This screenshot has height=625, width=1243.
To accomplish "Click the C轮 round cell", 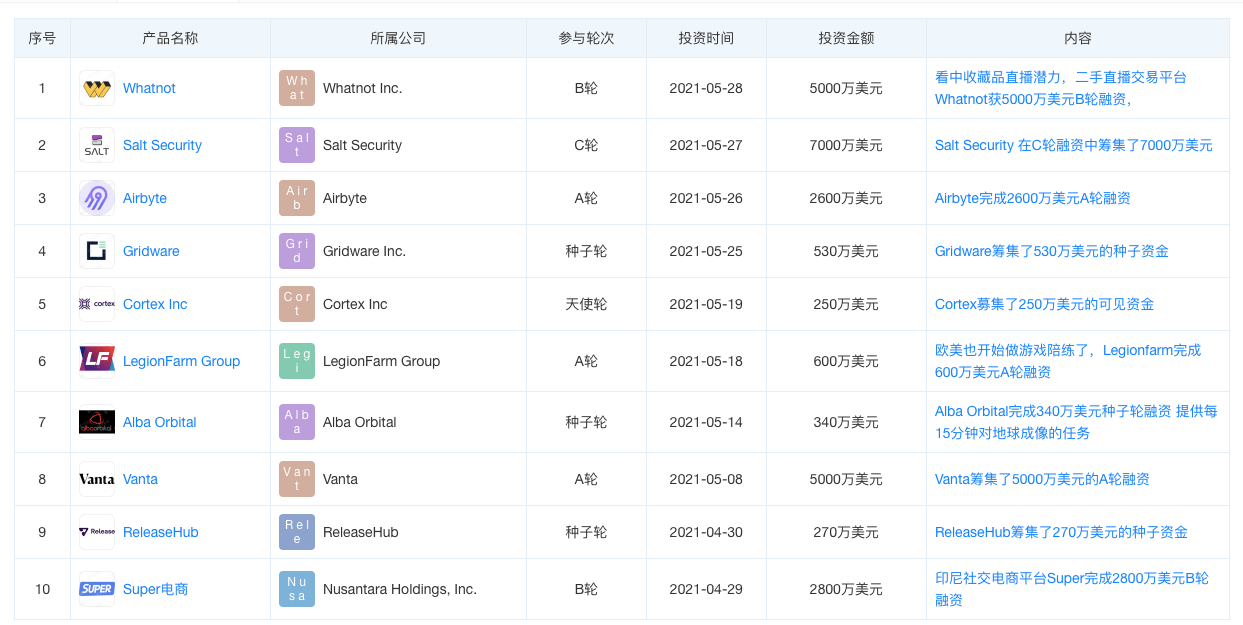I will (586, 145).
